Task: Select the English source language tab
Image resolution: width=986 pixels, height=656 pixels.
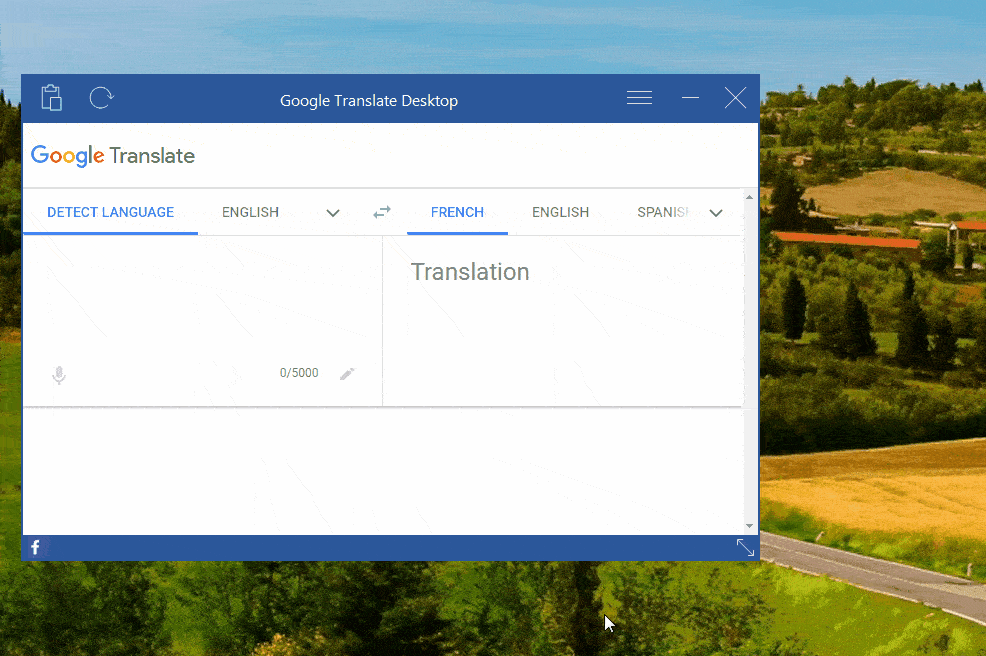Action: click(x=250, y=213)
